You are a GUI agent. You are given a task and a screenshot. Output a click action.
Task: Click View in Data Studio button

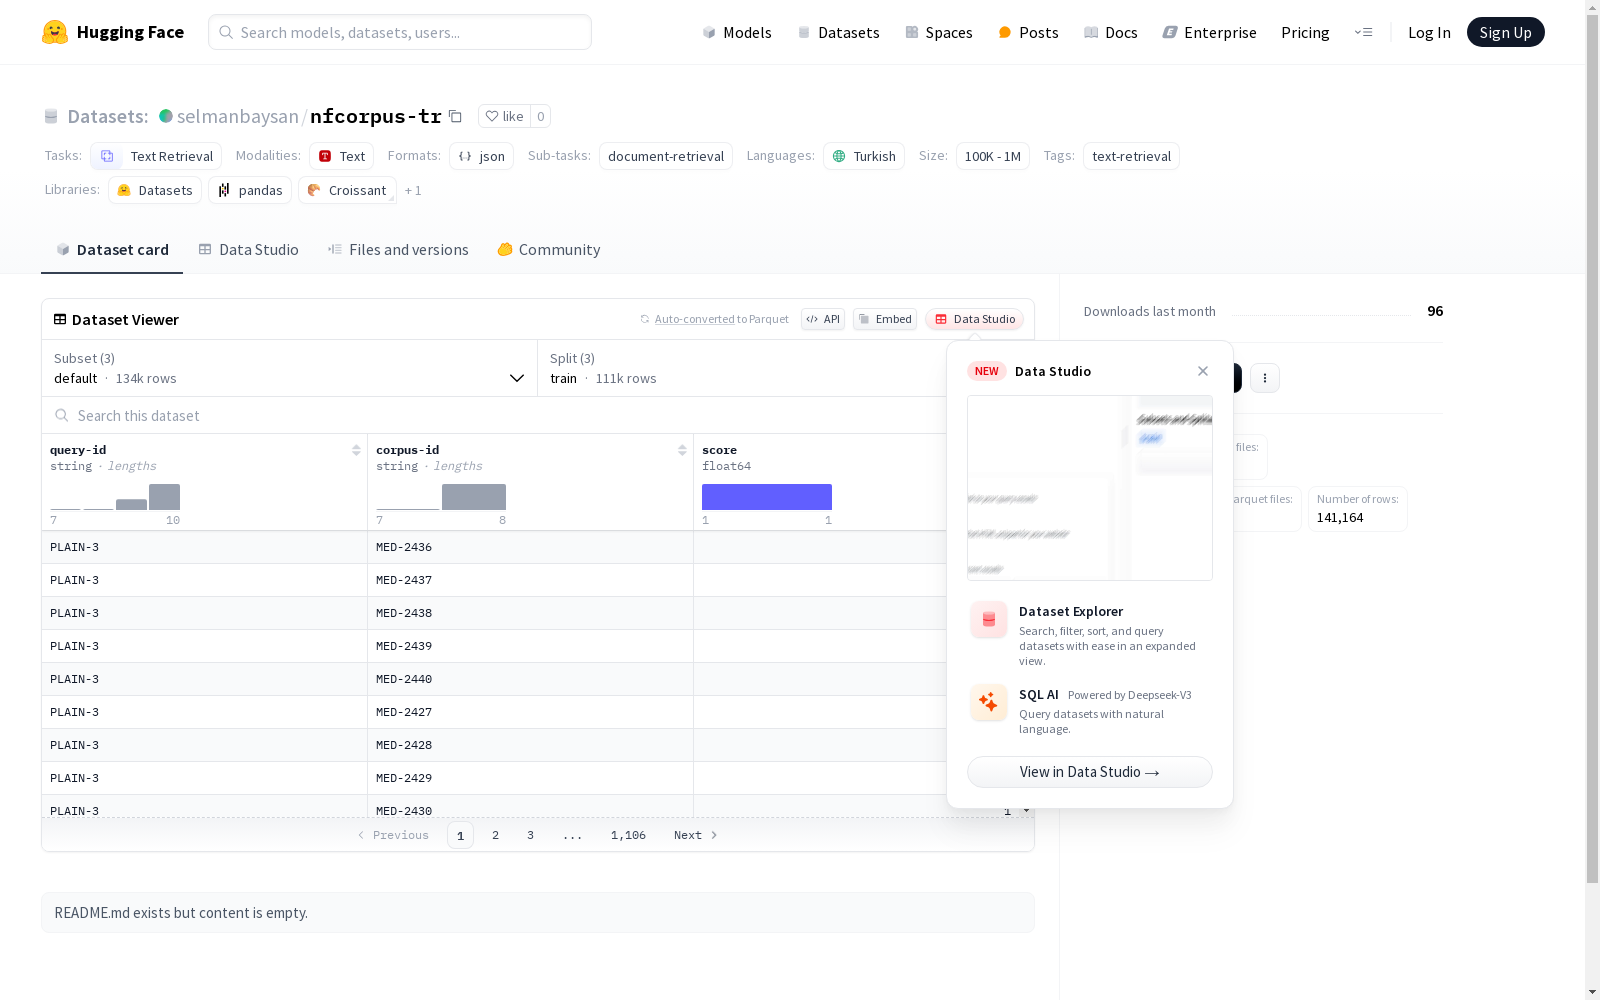[1090, 772]
